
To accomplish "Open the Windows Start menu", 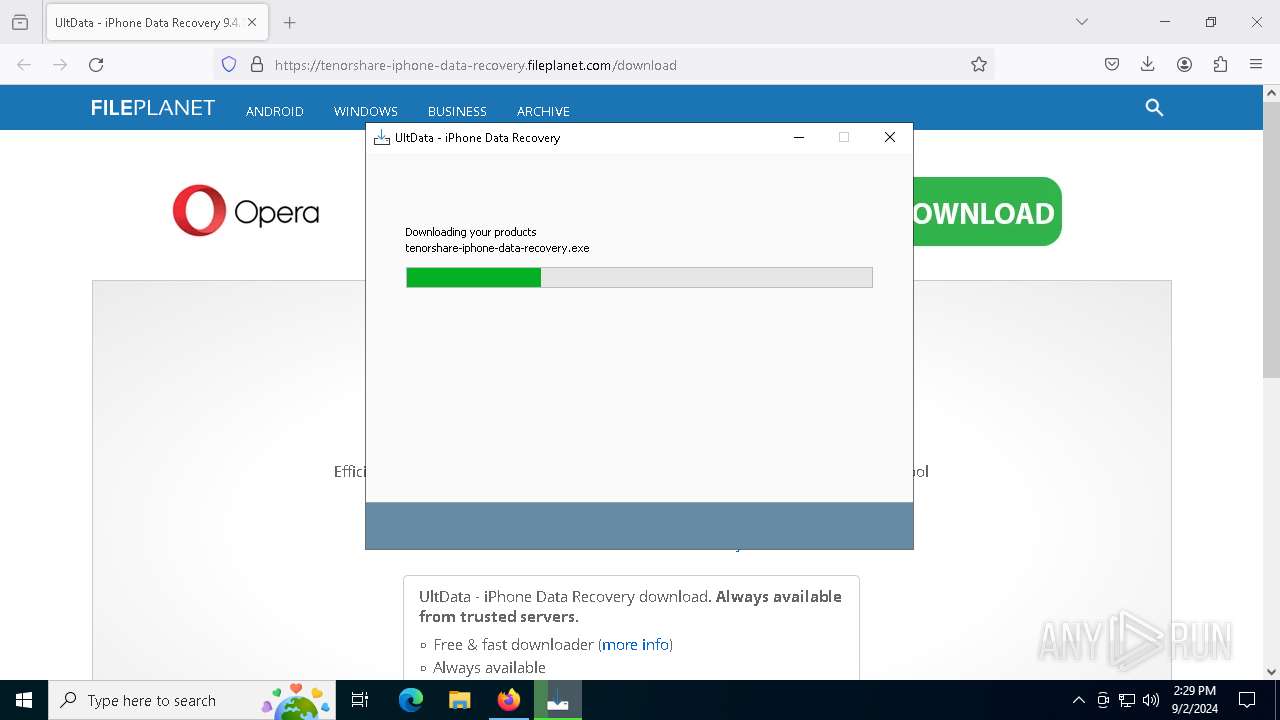I will (x=24, y=700).
